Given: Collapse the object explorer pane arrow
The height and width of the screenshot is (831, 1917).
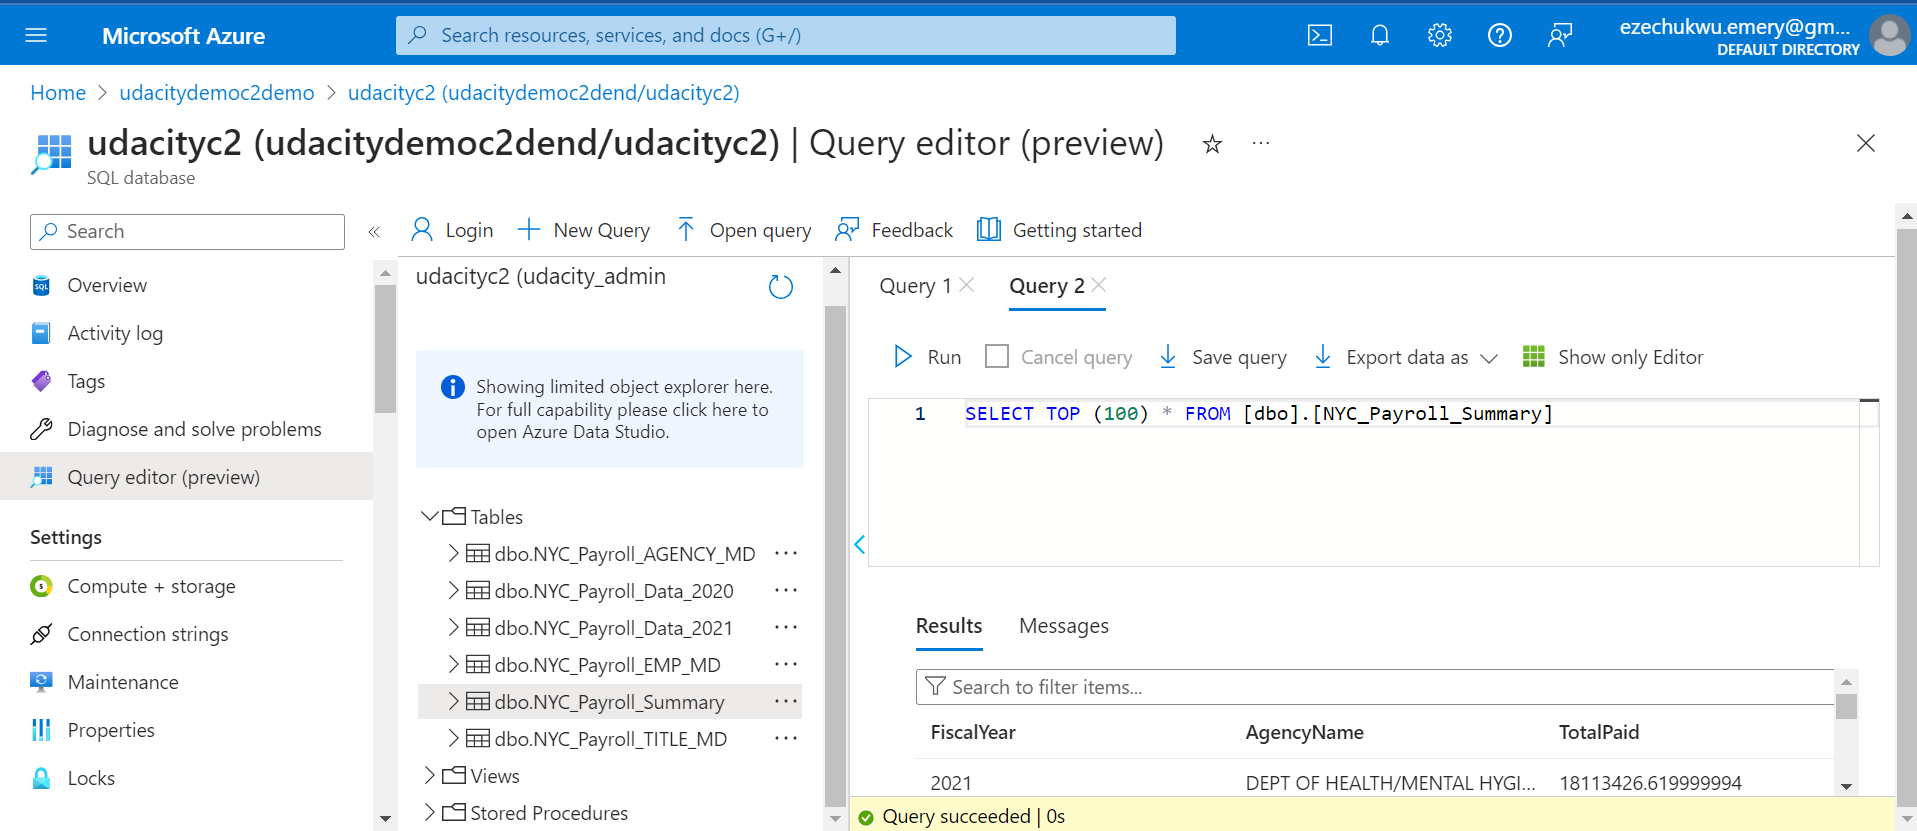Looking at the screenshot, I should click(x=859, y=545).
